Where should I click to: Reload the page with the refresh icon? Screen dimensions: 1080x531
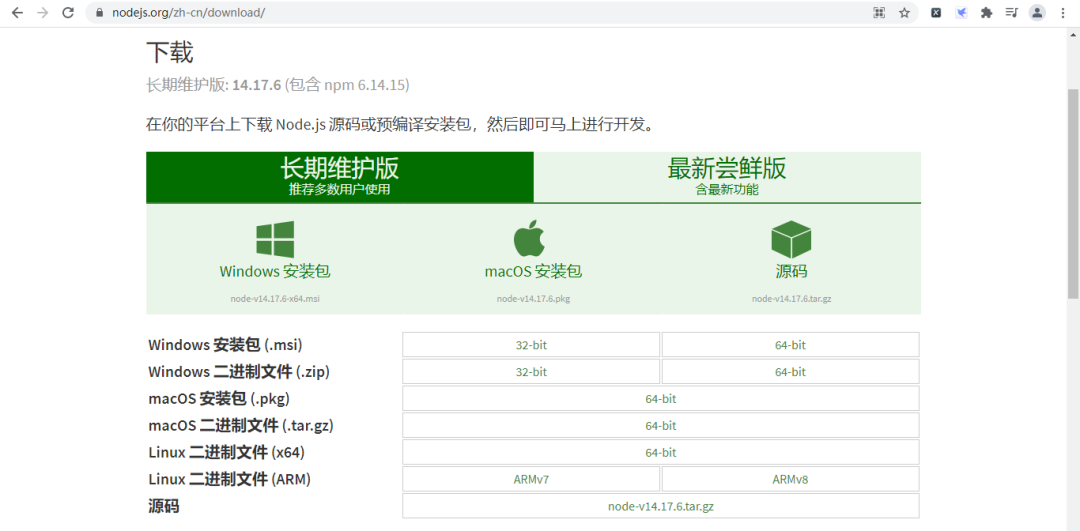click(68, 13)
